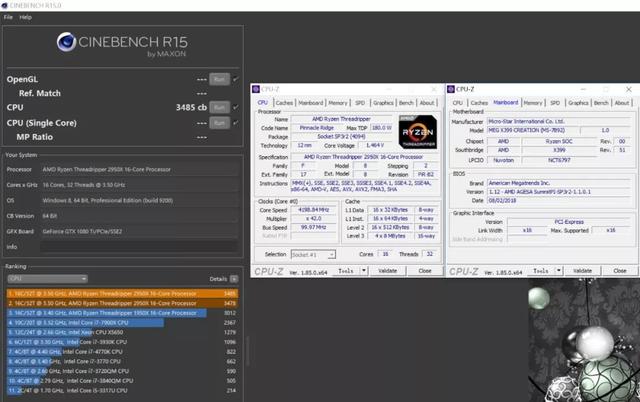
Task: Toggle the CPU Single Core test checkmark
Action: pyautogui.click(x=236, y=123)
